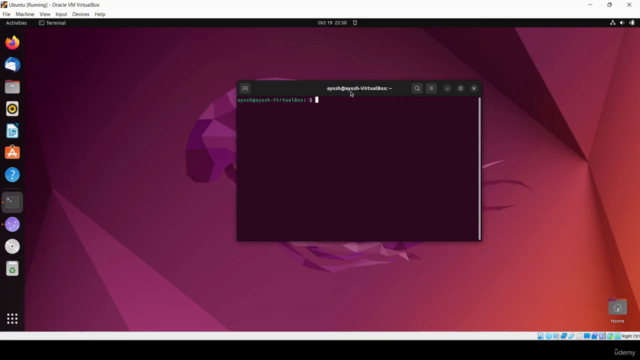Maximize the Terminal window
This screenshot has height=360, width=640.
click(460, 88)
